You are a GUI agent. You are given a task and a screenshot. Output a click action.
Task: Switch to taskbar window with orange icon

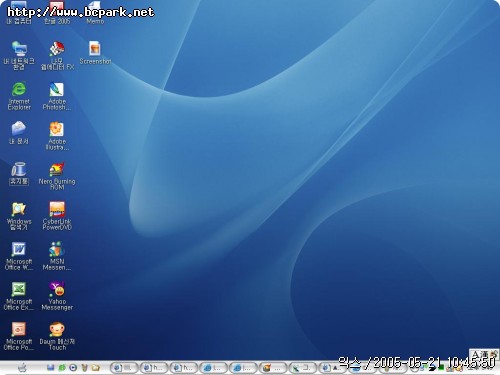click(x=273, y=368)
